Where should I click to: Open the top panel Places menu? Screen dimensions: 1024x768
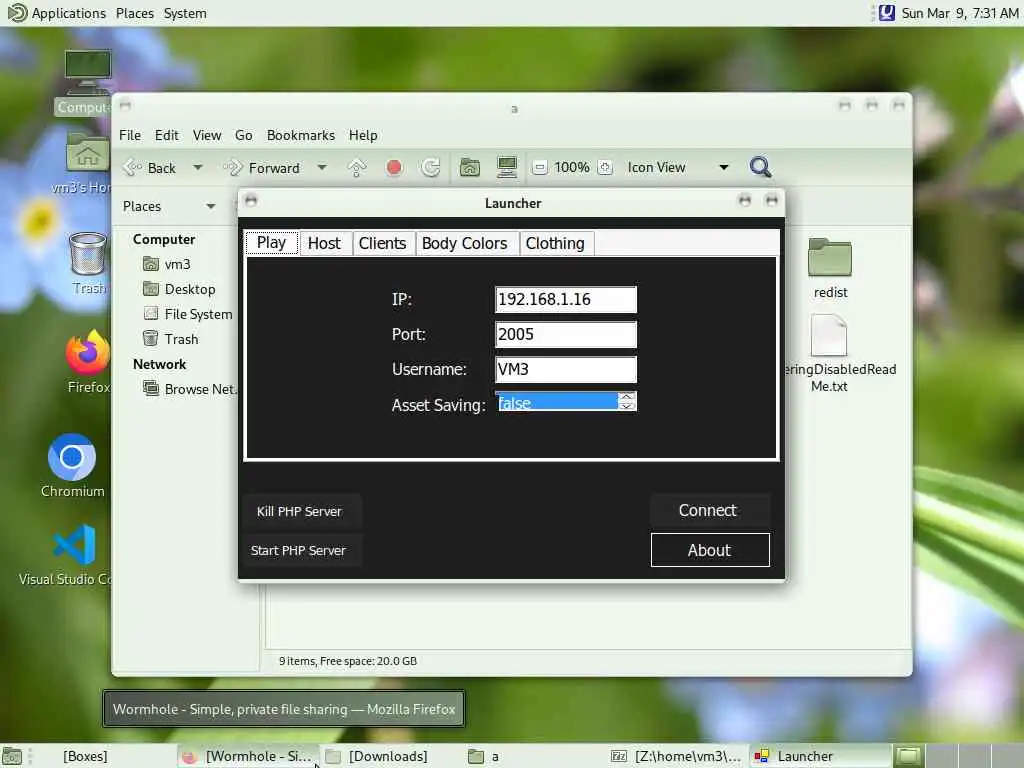[x=135, y=13]
